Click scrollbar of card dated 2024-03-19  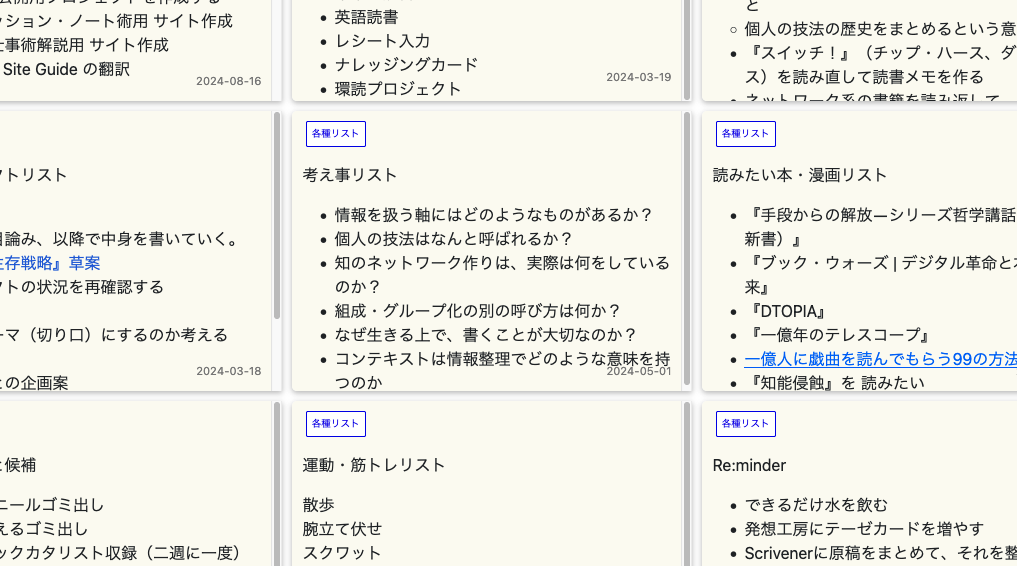point(686,50)
